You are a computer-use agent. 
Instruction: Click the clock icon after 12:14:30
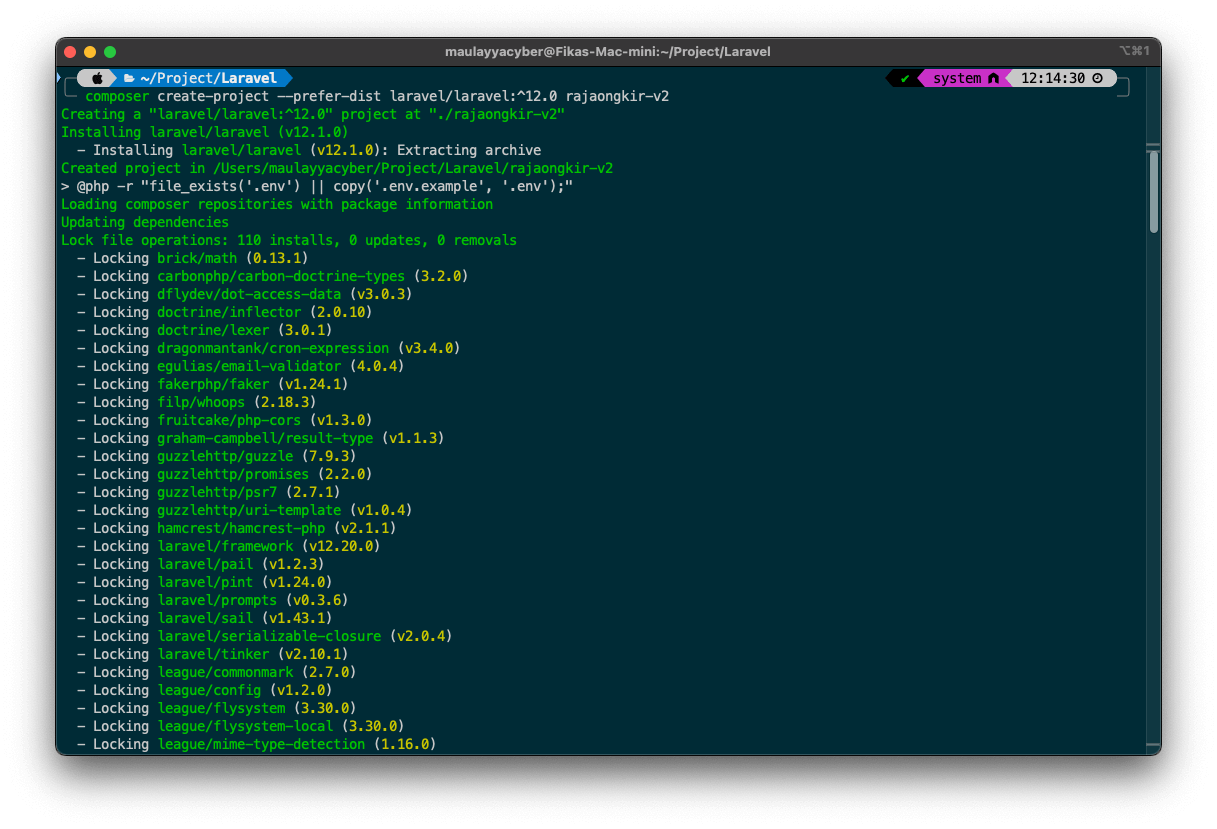[x=1098, y=78]
